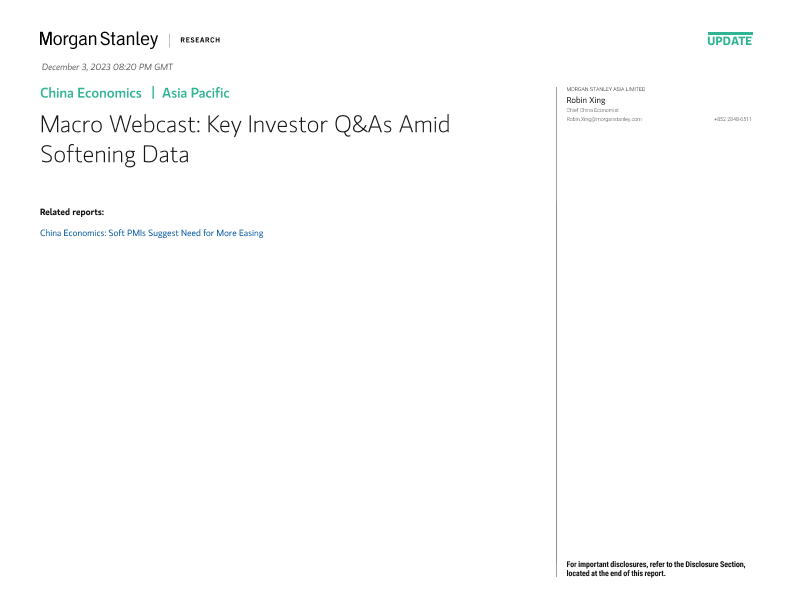
Task: Click the Morgan Stanley logo
Action: (x=98, y=40)
